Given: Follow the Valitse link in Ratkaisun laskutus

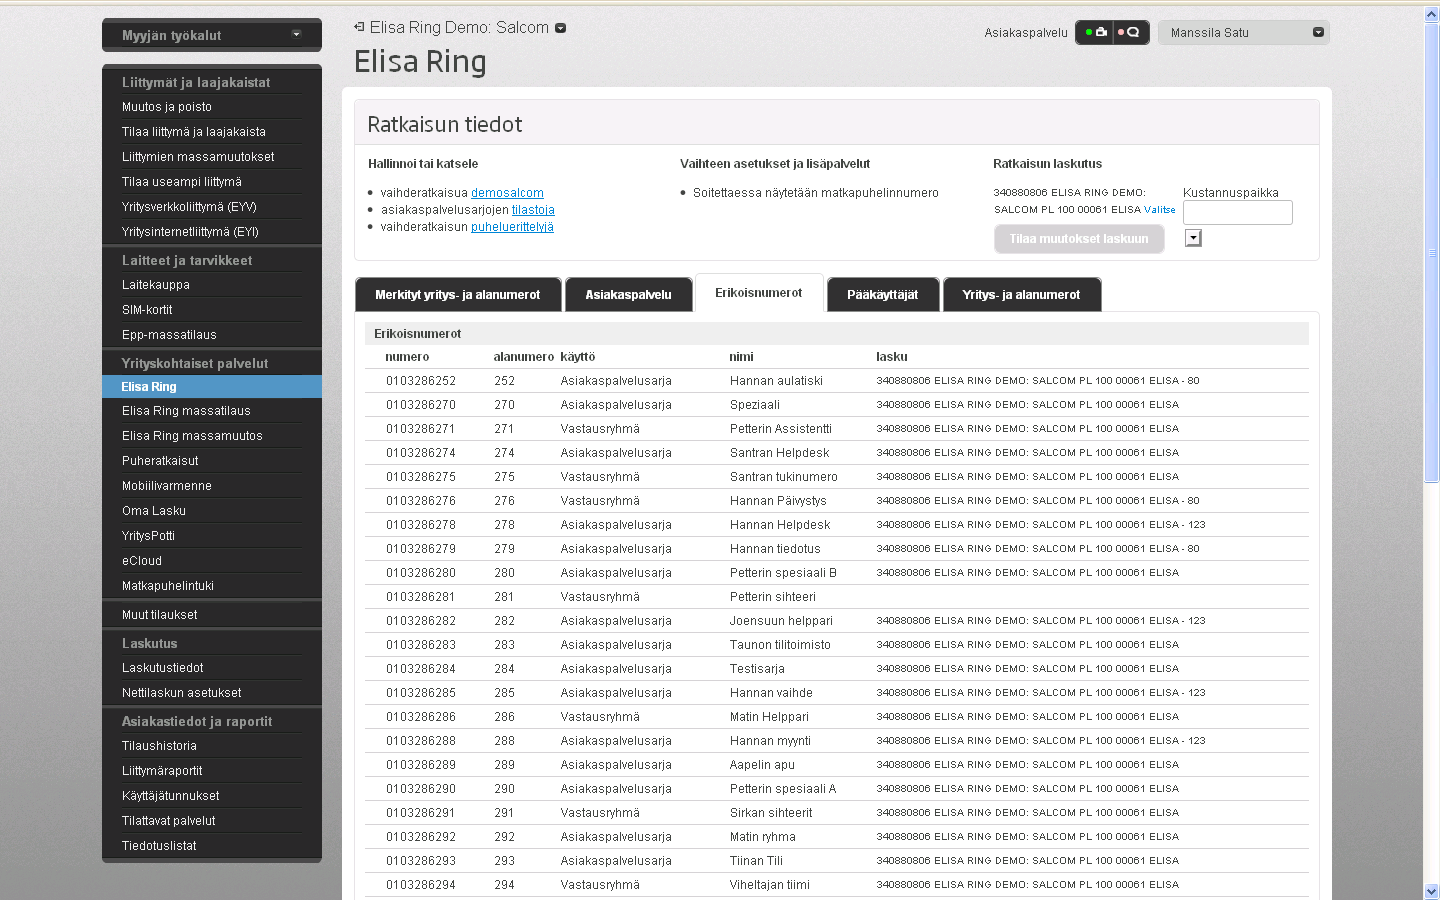Looking at the screenshot, I should coord(1160,210).
